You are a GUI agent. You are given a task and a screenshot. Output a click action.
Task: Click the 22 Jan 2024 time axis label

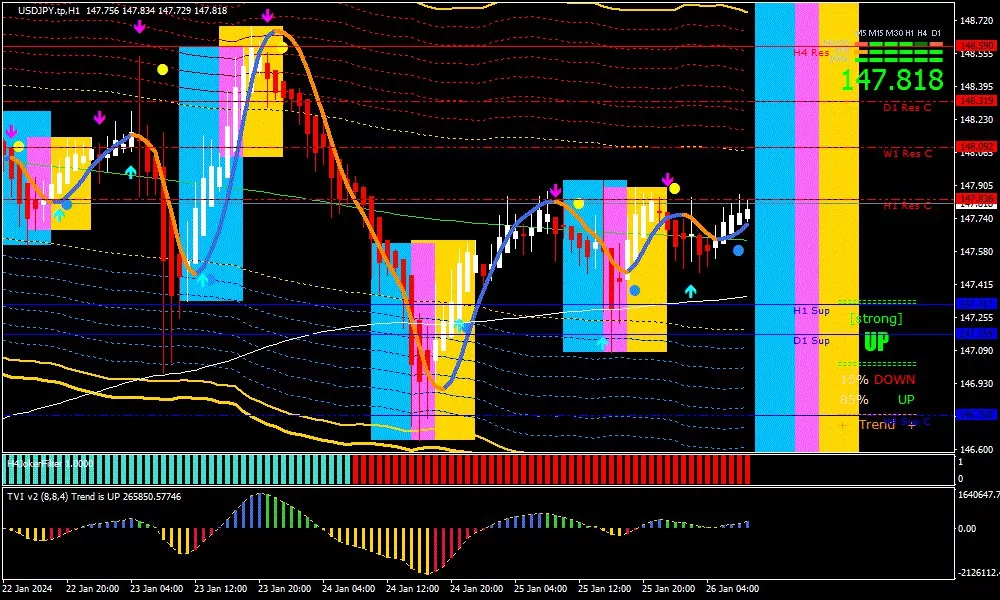coord(27,589)
